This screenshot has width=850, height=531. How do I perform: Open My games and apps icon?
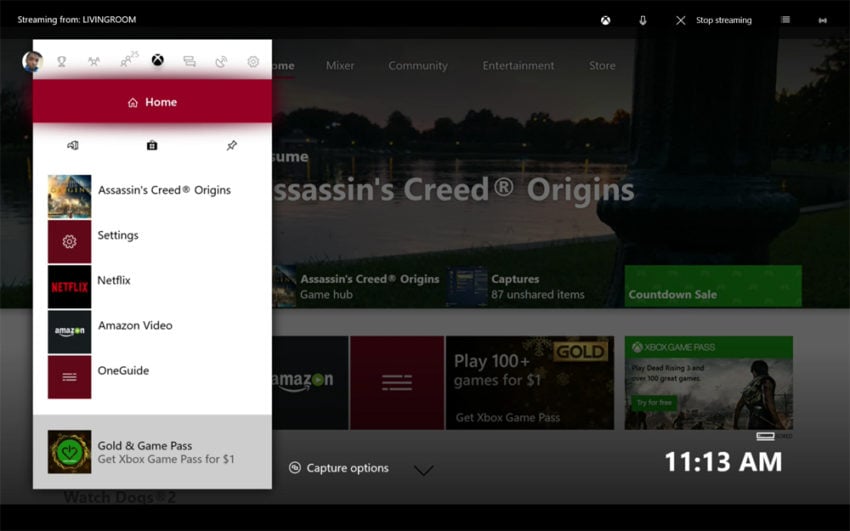click(73, 145)
